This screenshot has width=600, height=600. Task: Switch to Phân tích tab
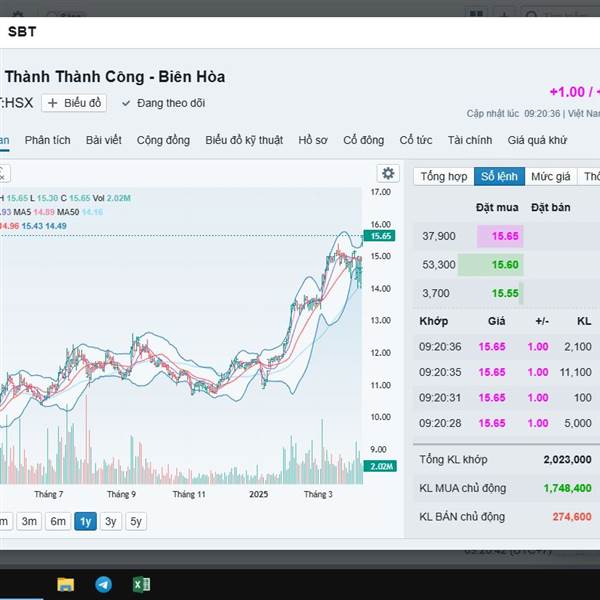(47, 140)
